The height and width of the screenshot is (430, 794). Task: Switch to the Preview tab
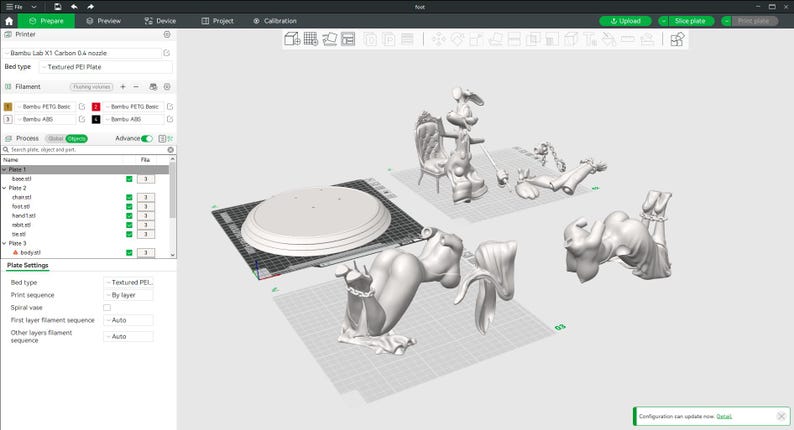103,21
